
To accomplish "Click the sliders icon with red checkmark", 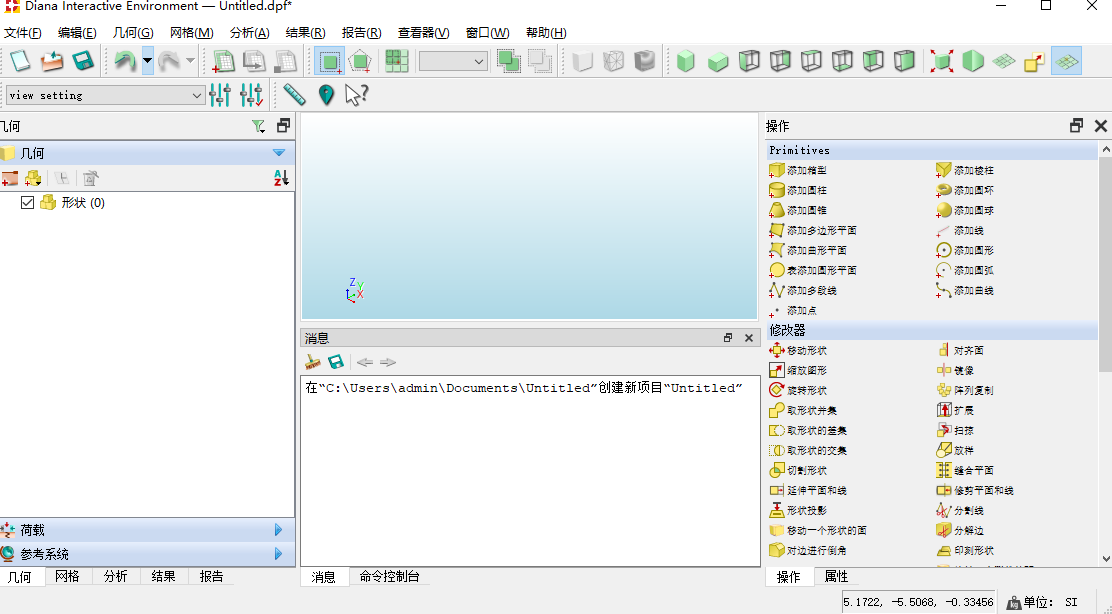I will [x=252, y=95].
